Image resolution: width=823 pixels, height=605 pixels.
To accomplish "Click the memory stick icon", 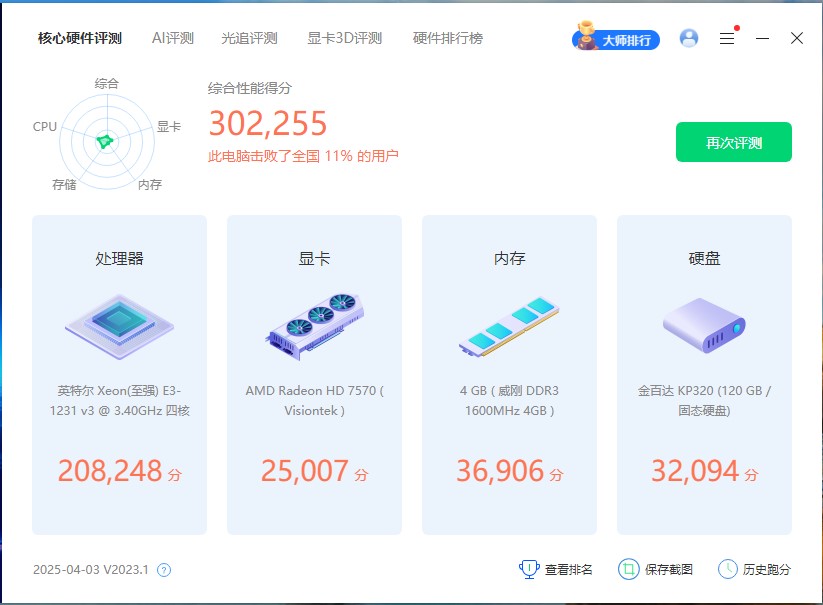I will tap(509, 327).
